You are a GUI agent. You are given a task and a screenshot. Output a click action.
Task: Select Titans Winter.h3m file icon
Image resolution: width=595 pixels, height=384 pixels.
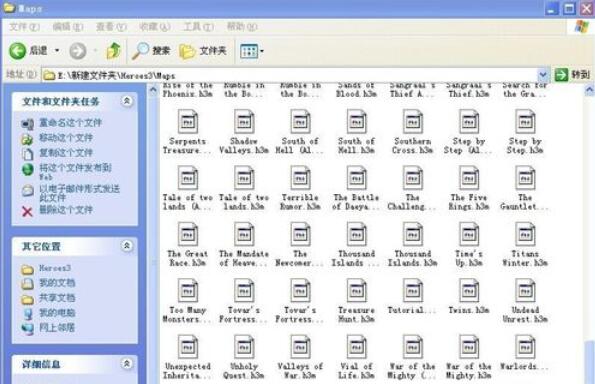coord(525,234)
